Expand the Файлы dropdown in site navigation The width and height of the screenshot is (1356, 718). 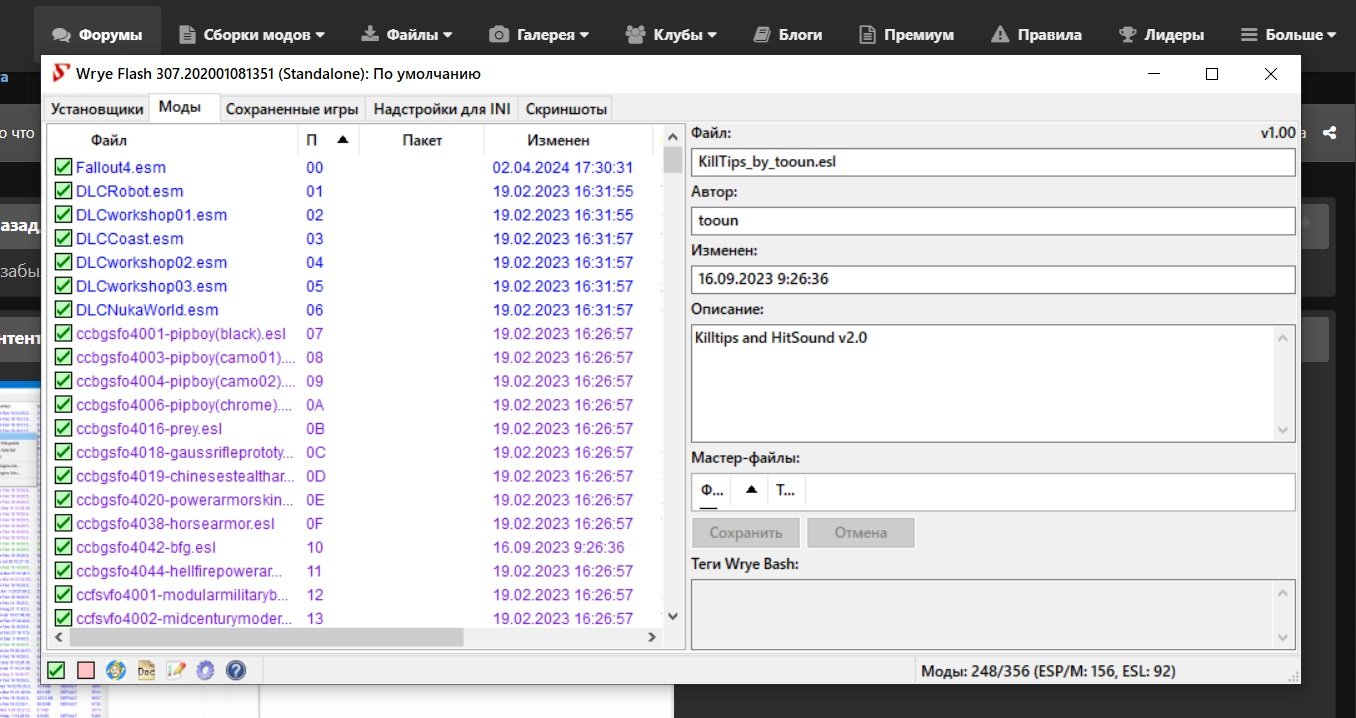pyautogui.click(x=406, y=34)
